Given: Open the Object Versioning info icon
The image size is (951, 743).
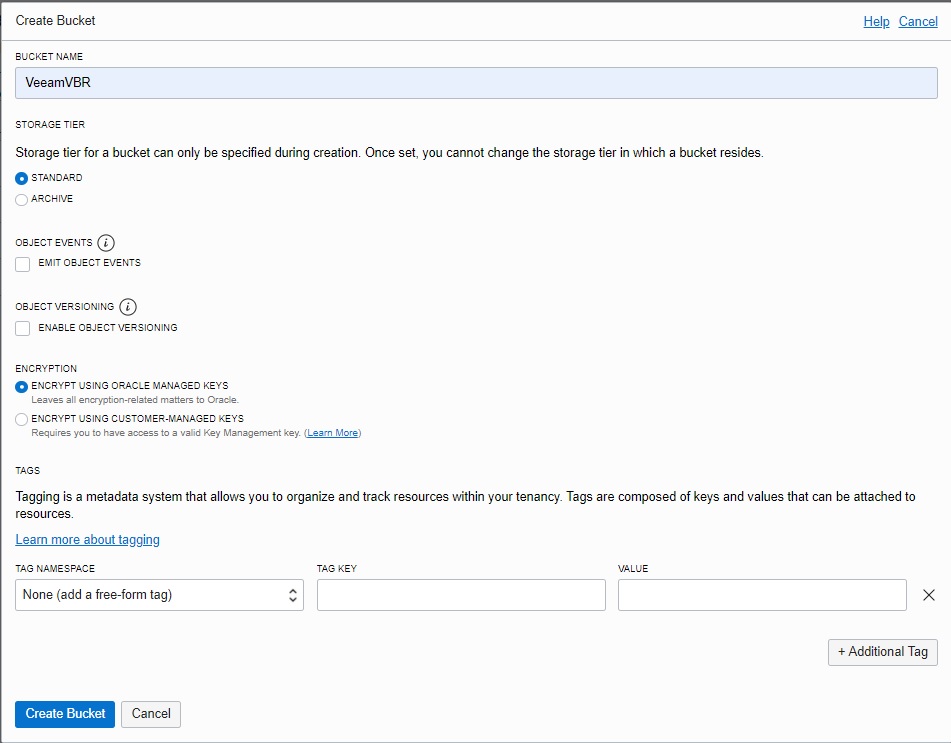Looking at the screenshot, I should (x=127, y=307).
